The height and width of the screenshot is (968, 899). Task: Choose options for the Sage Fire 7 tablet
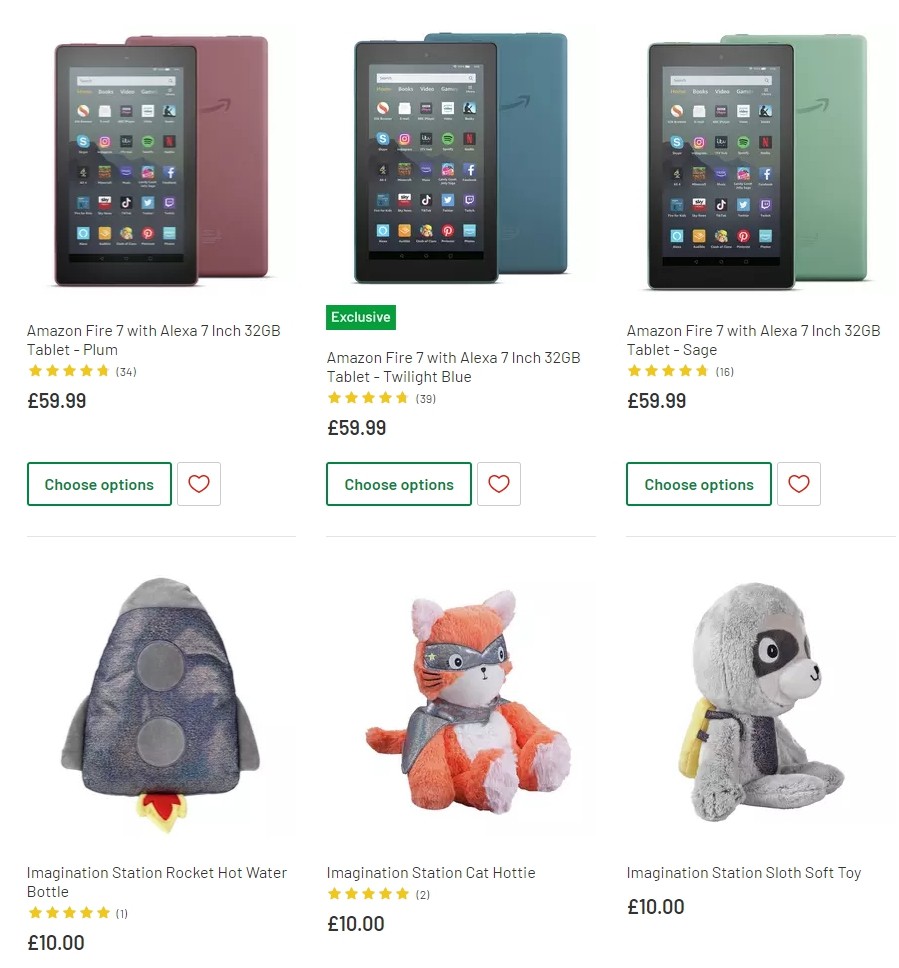tap(698, 484)
